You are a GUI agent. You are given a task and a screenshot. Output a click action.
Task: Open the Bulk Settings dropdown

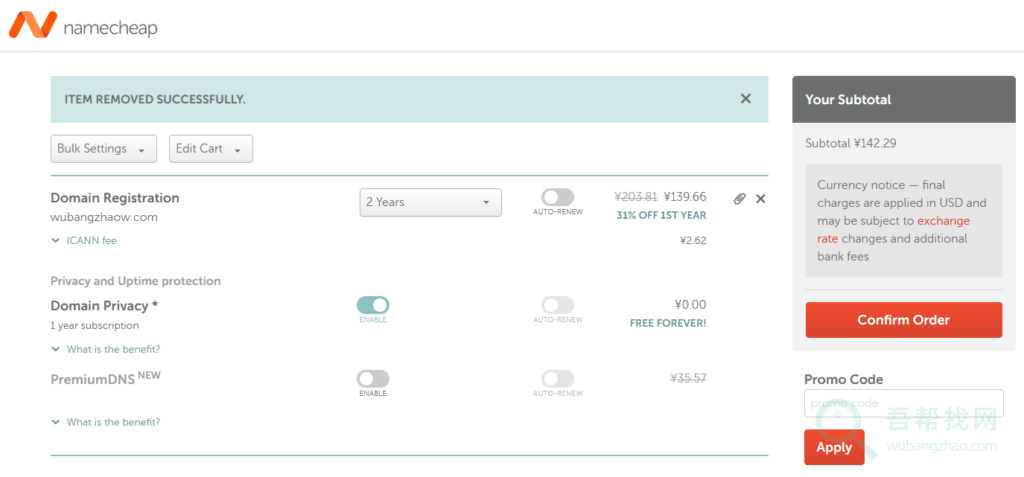click(104, 149)
